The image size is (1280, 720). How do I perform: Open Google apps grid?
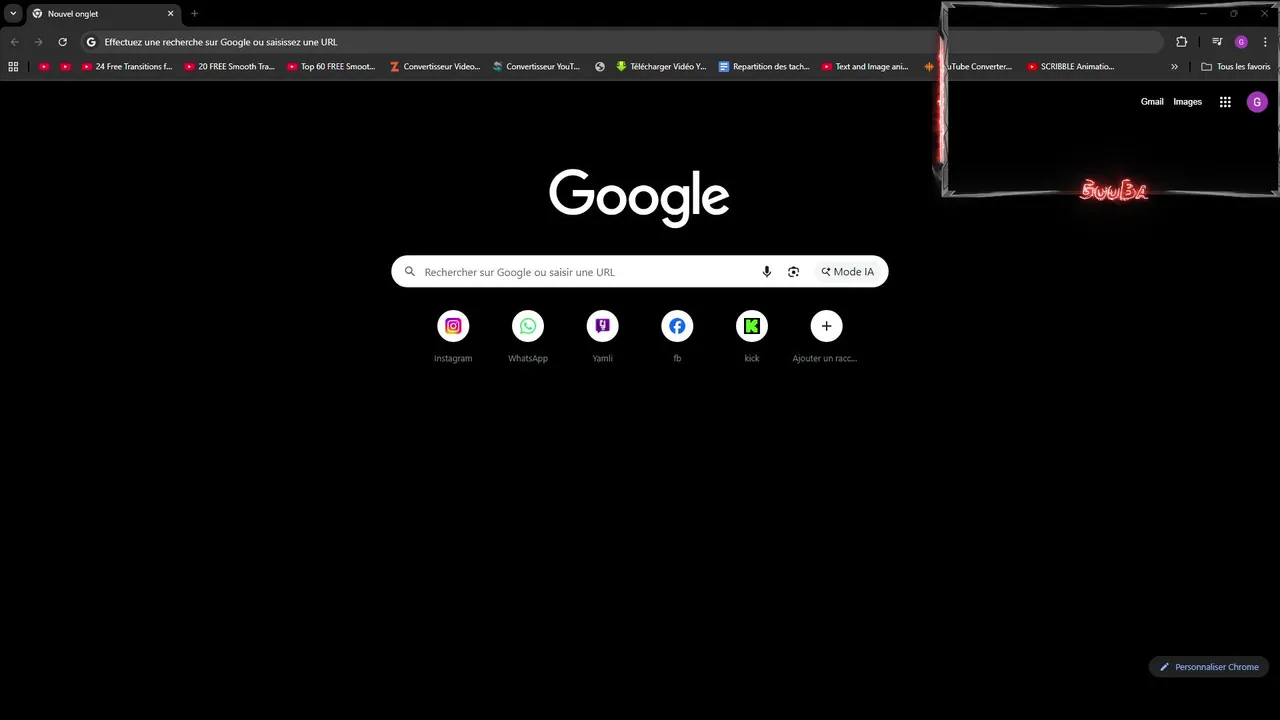coord(1225,102)
